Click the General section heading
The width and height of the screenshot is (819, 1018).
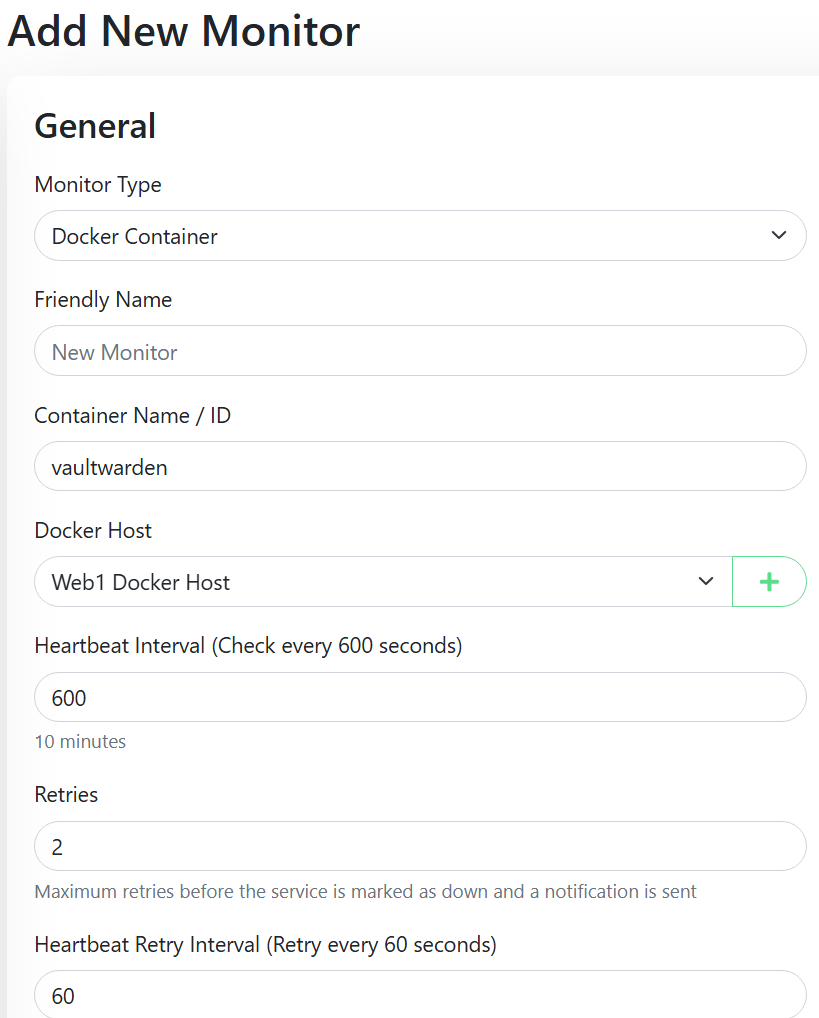coord(95,126)
